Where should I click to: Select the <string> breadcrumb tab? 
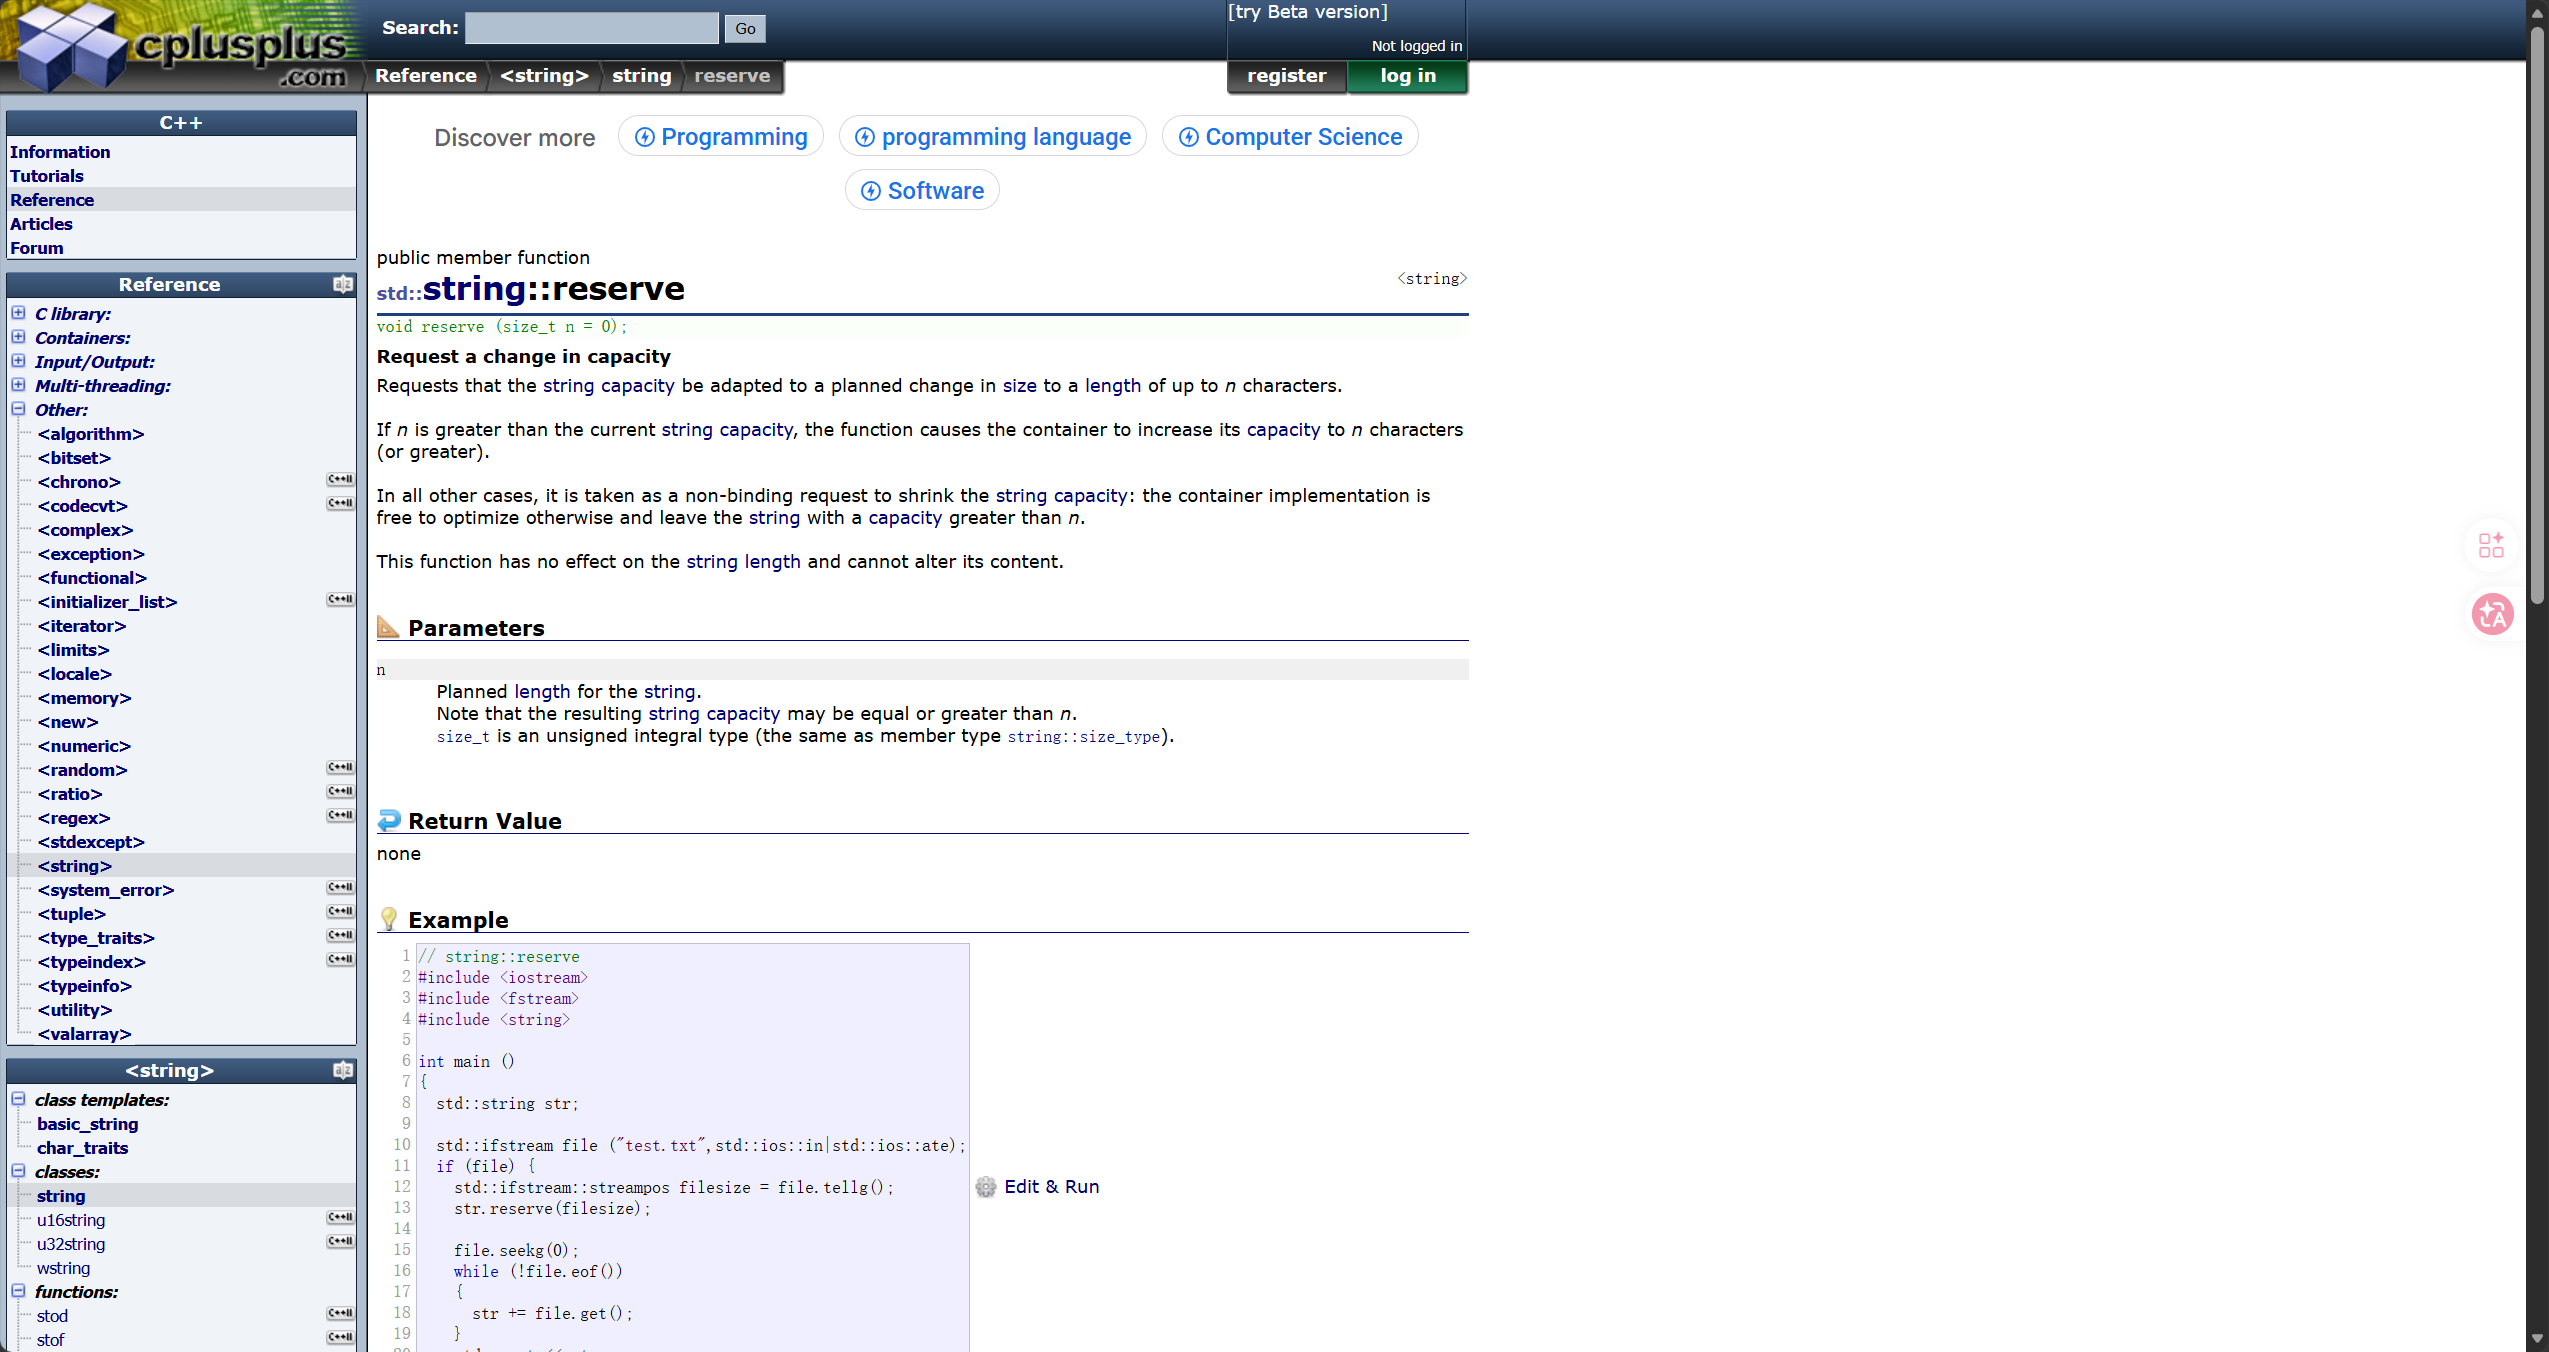coord(544,76)
